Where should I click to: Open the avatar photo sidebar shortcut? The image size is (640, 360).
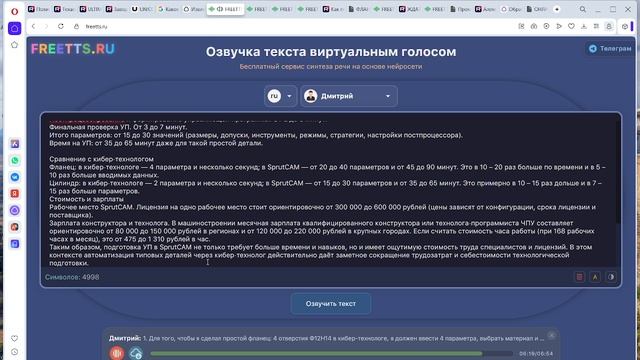click(x=15, y=227)
